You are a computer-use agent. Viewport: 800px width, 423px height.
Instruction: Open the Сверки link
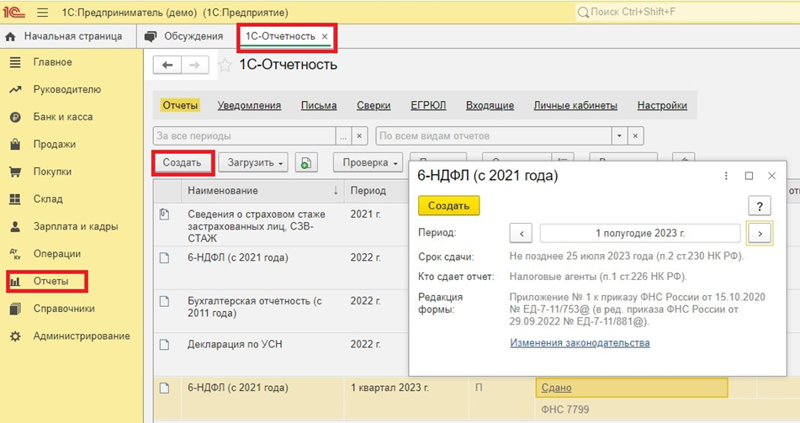pos(373,106)
